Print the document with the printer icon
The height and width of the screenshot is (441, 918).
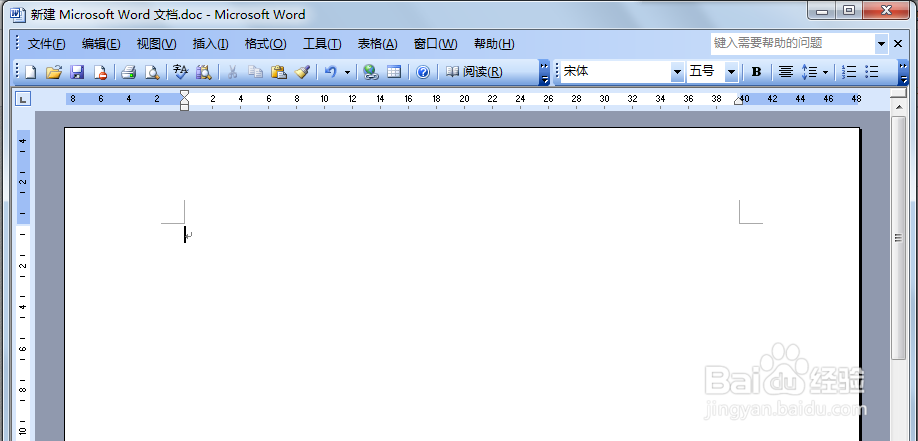pos(128,72)
